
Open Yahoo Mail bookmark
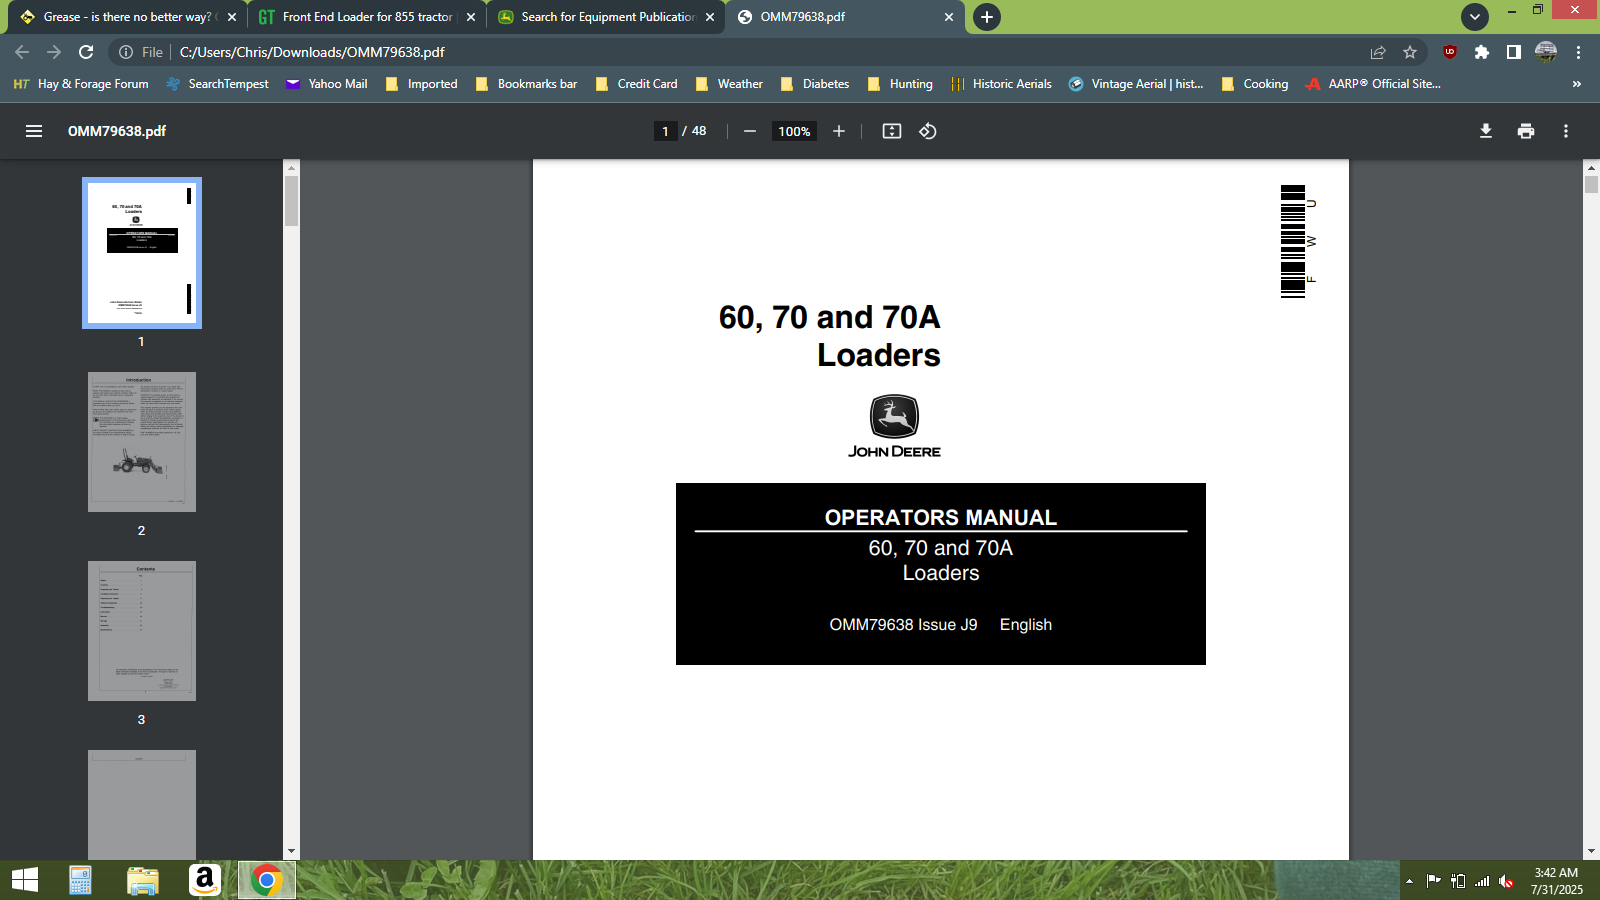pos(326,84)
